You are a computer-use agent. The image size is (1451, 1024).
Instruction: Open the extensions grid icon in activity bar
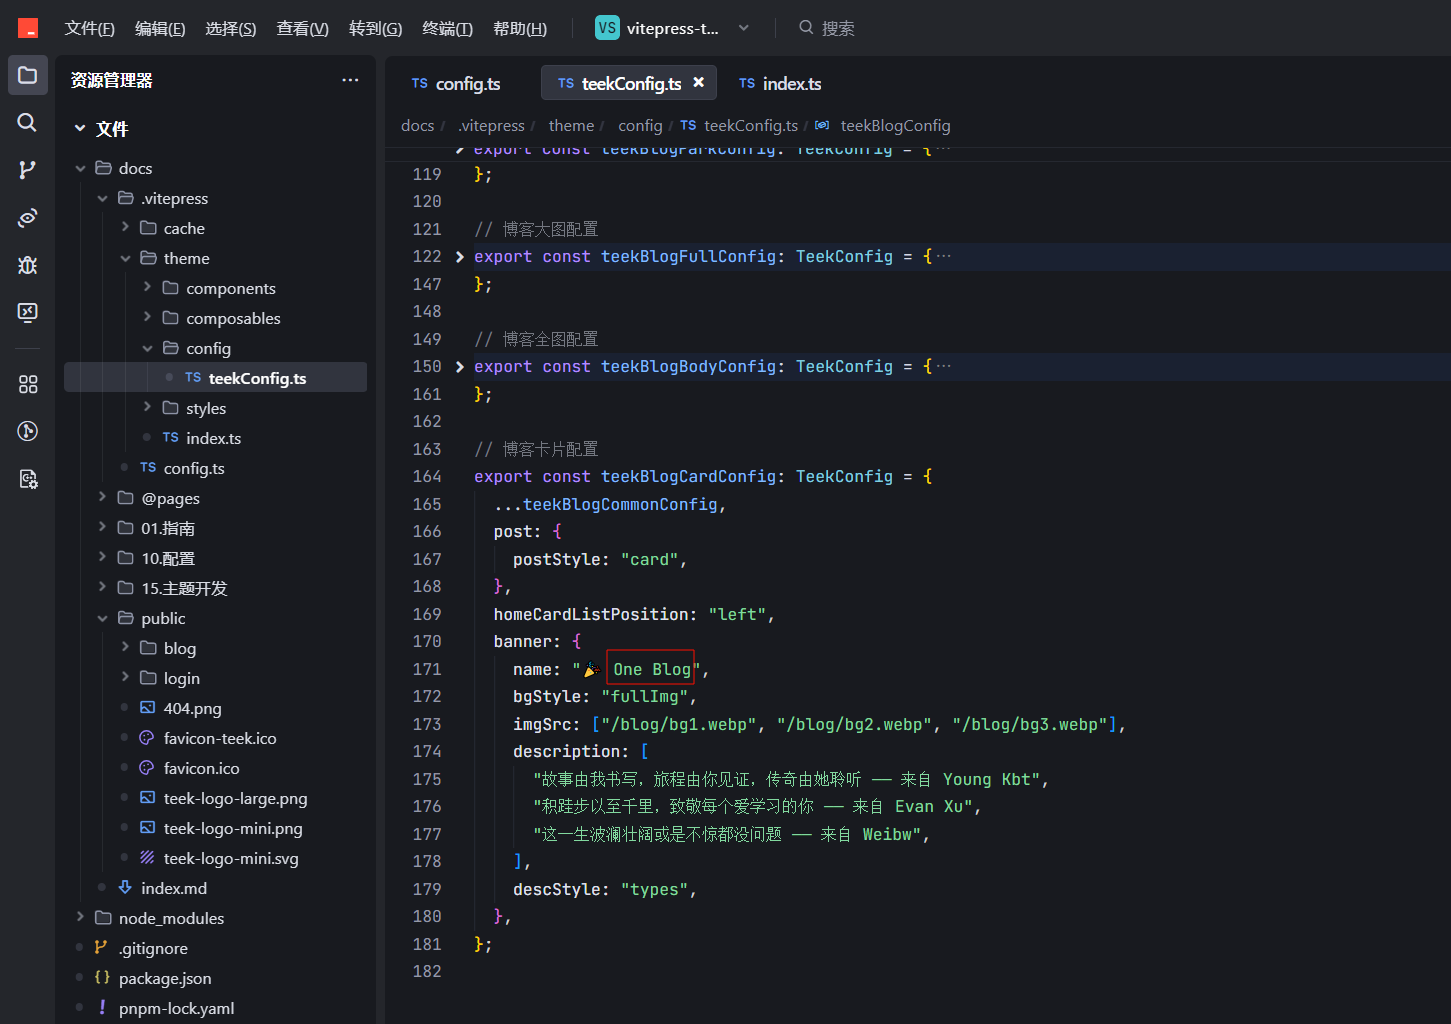click(28, 384)
